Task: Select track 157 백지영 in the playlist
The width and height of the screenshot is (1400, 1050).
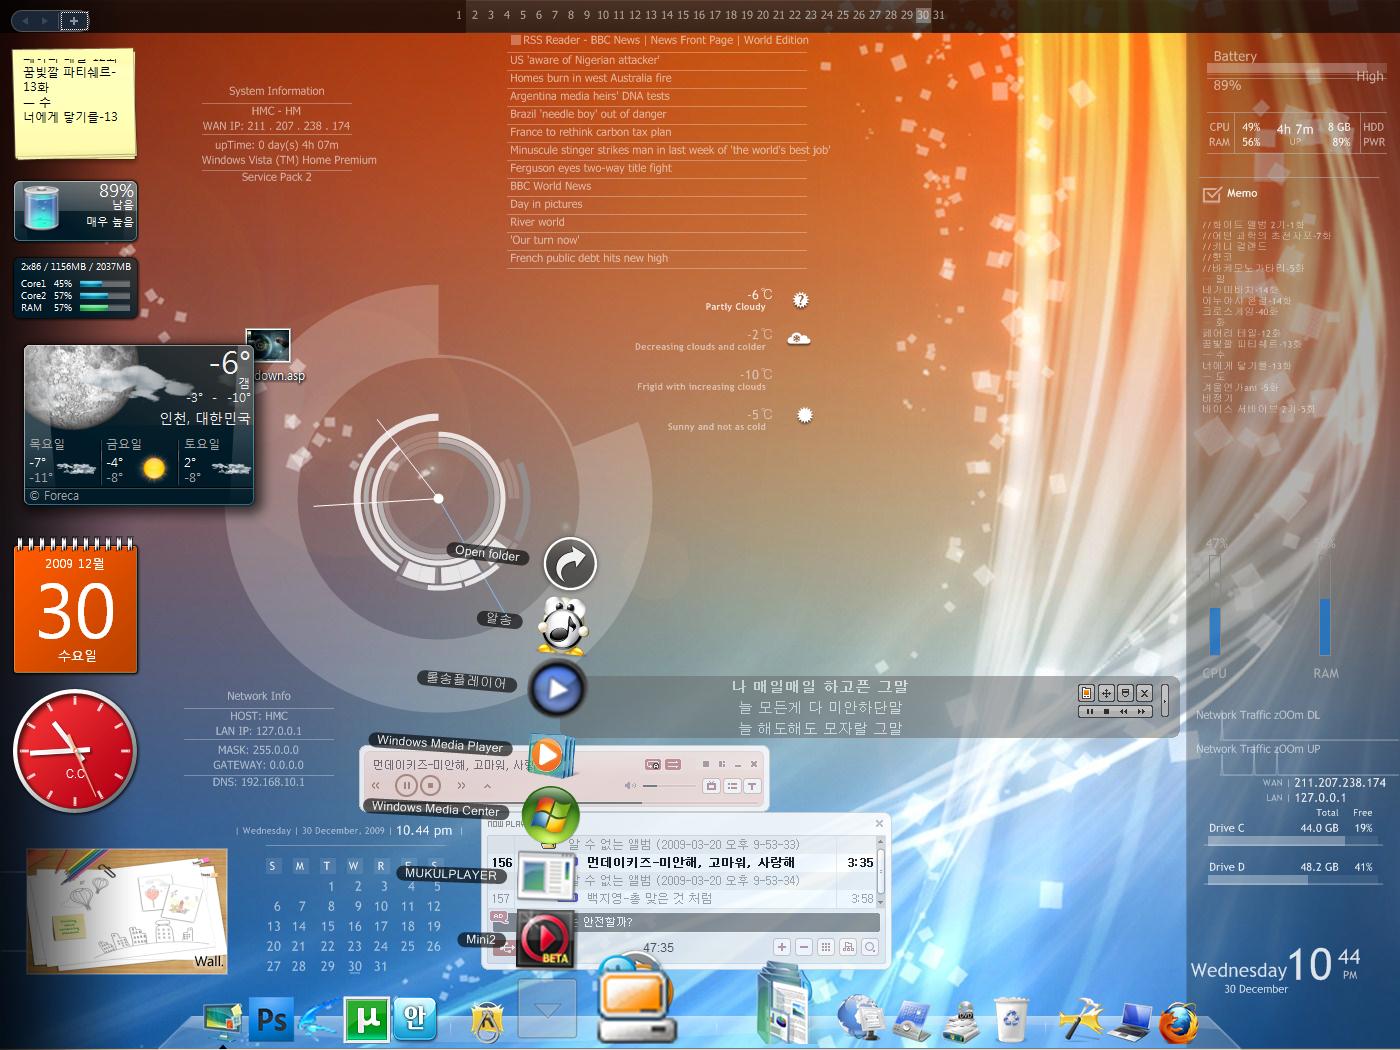Action: [682, 898]
